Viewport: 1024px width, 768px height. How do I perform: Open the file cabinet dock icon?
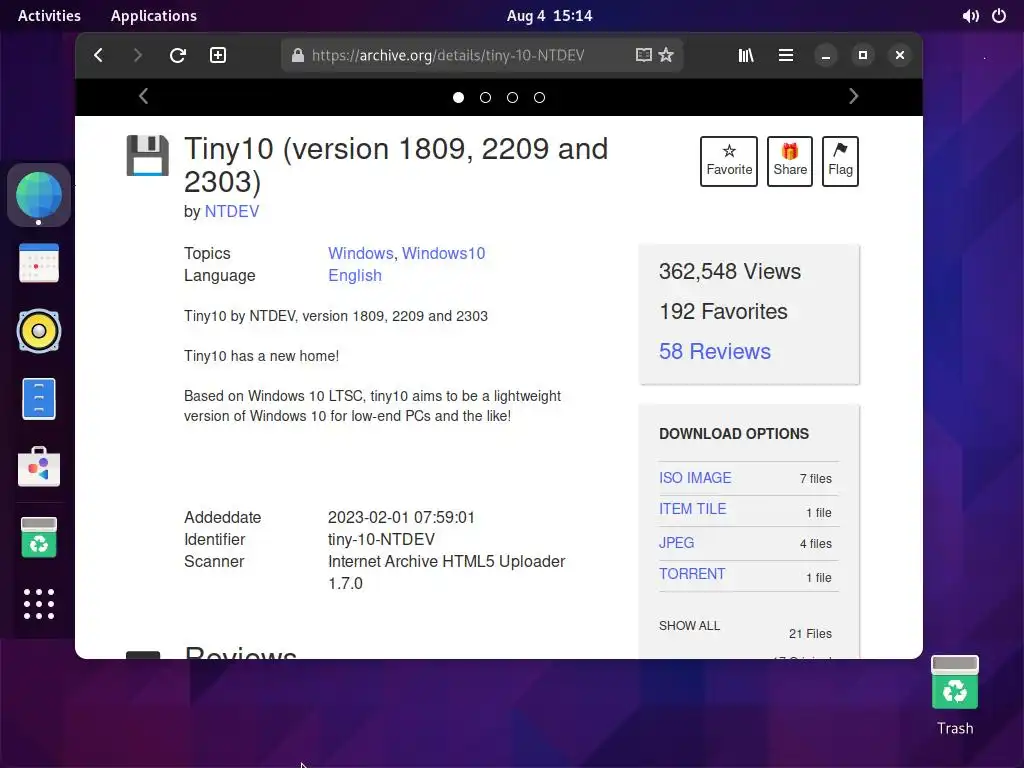coord(39,399)
